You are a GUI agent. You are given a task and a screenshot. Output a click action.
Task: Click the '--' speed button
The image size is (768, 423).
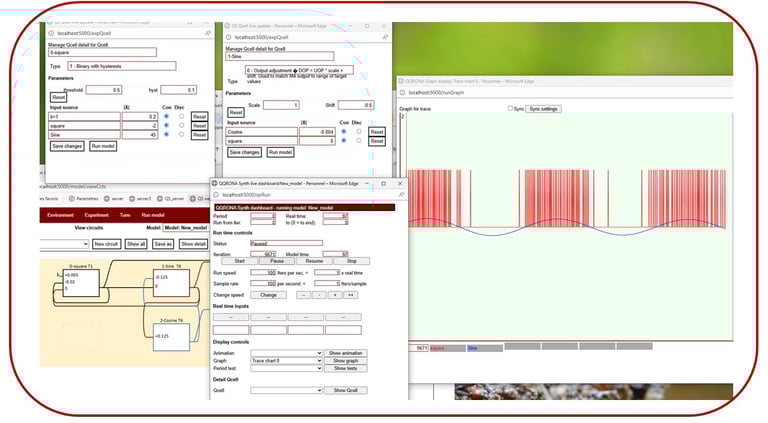coord(304,295)
